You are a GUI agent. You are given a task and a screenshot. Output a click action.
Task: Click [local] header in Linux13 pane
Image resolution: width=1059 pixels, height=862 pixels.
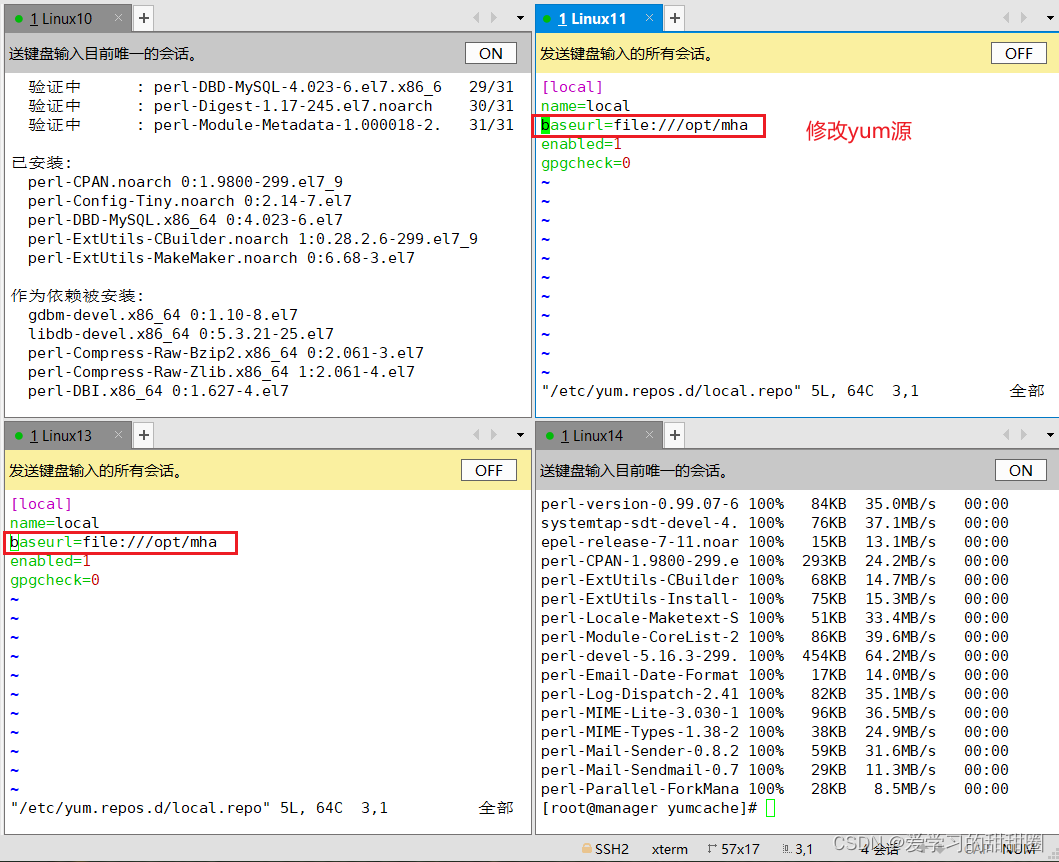coord(41,504)
